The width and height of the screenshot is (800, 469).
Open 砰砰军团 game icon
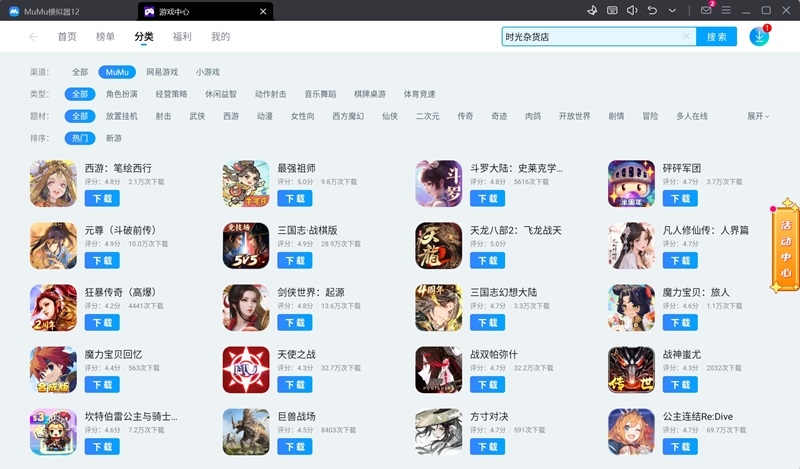pos(631,184)
